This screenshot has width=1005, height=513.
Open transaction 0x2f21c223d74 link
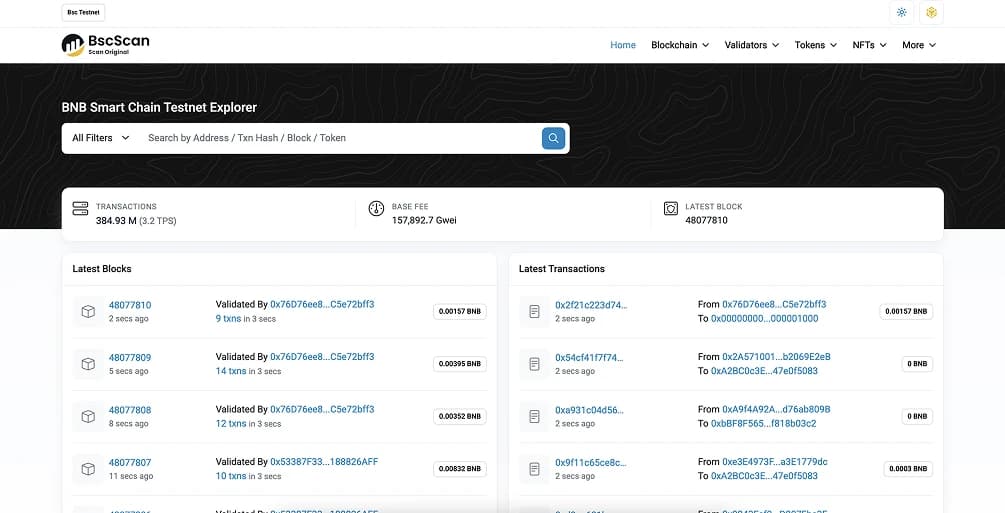(591, 305)
